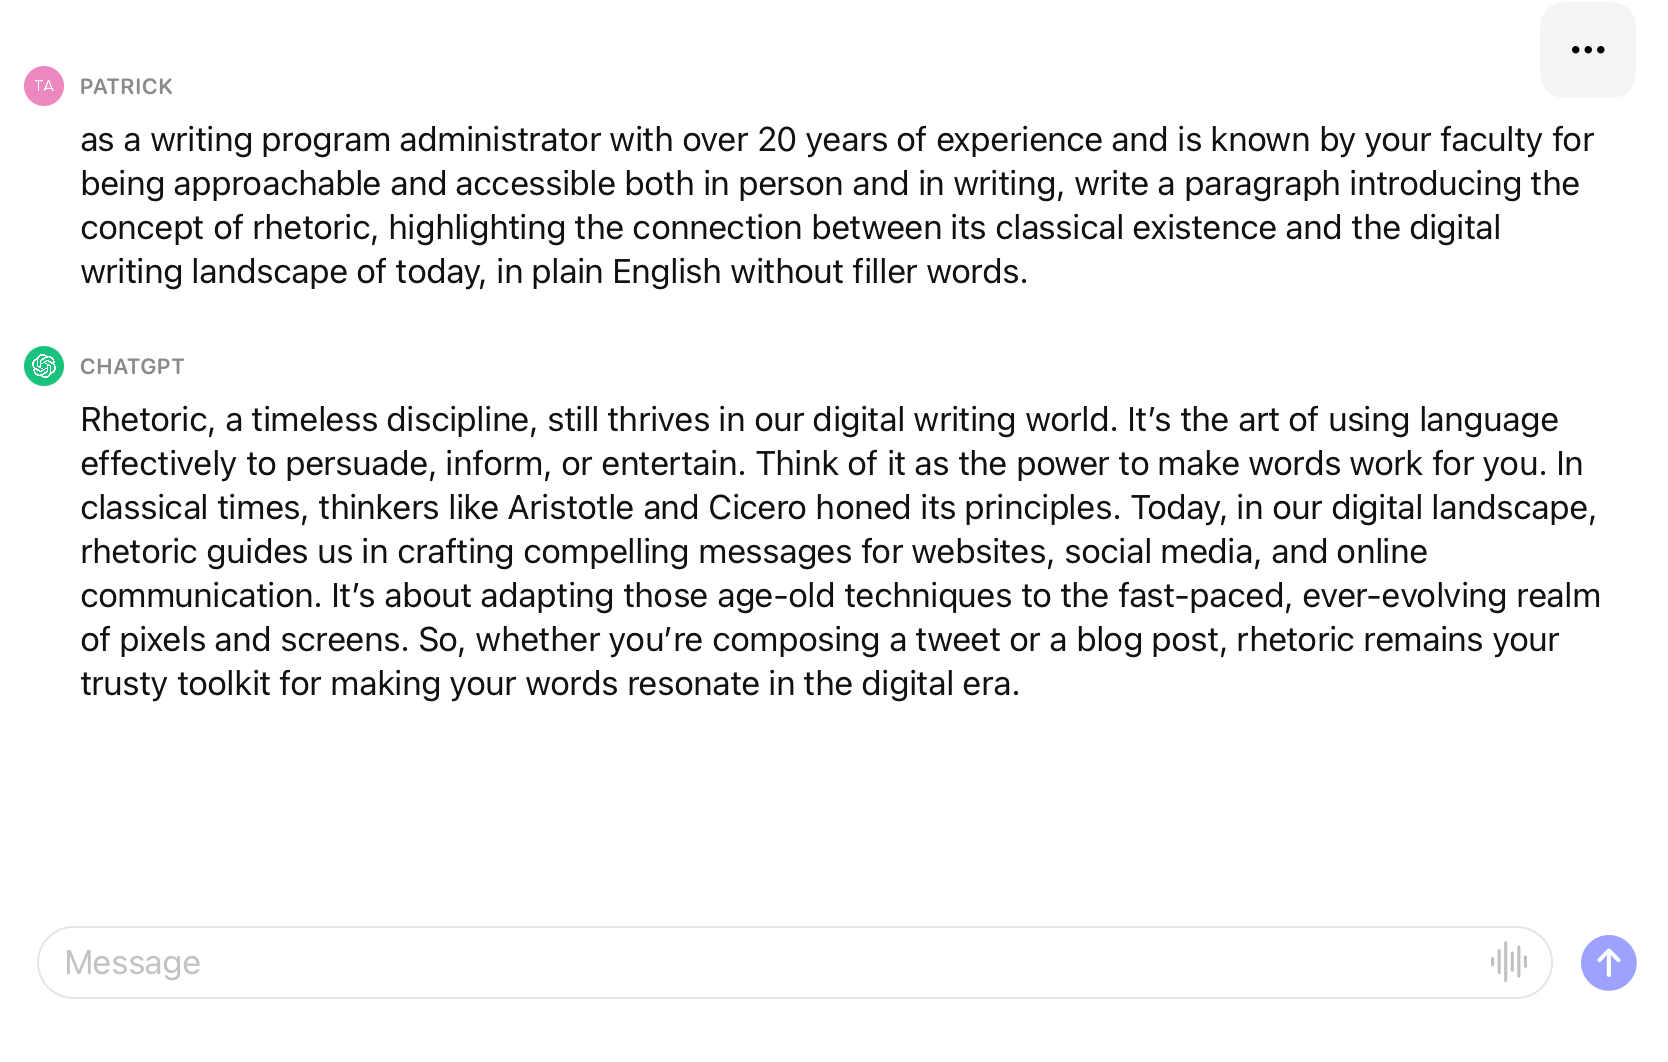The width and height of the screenshot is (1668, 1062).
Task: Select the CHATGPT name label
Action: tap(132, 366)
